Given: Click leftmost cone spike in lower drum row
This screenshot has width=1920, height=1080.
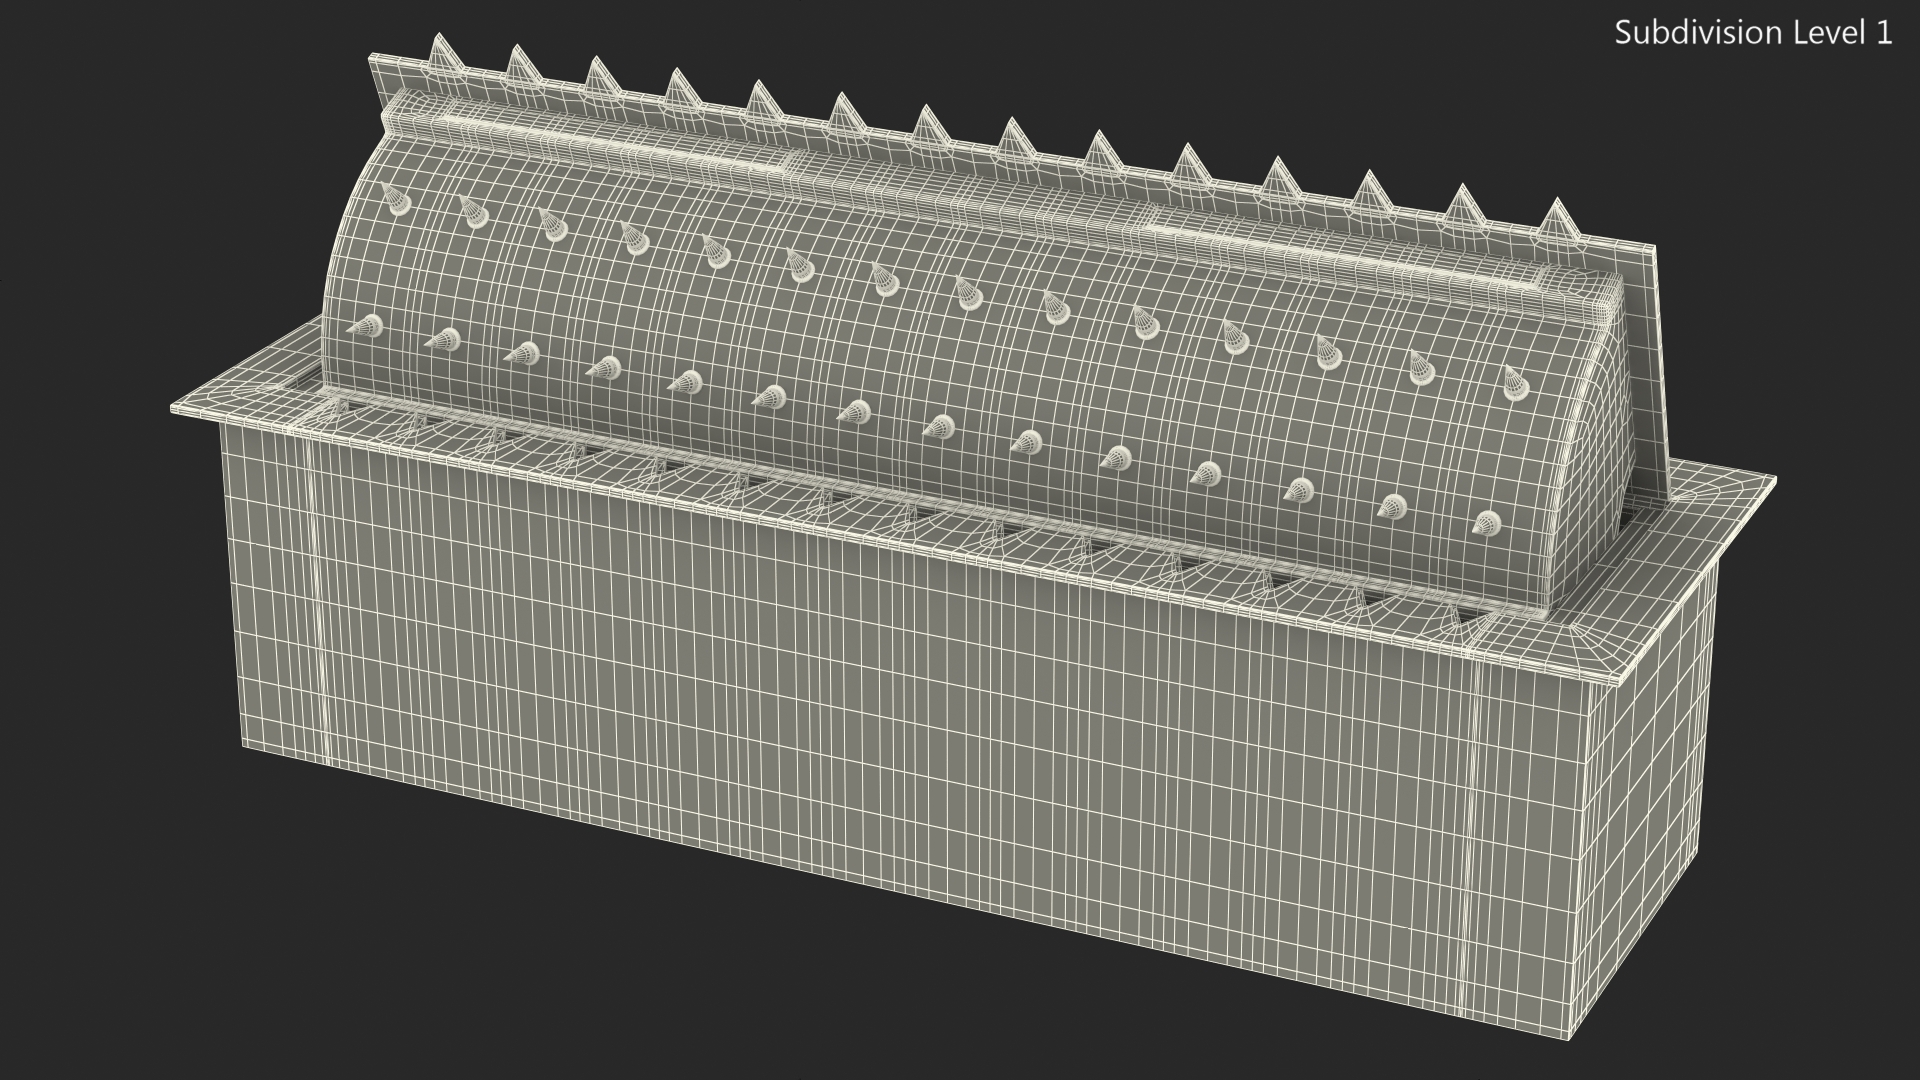Looking at the screenshot, I should click(x=369, y=325).
